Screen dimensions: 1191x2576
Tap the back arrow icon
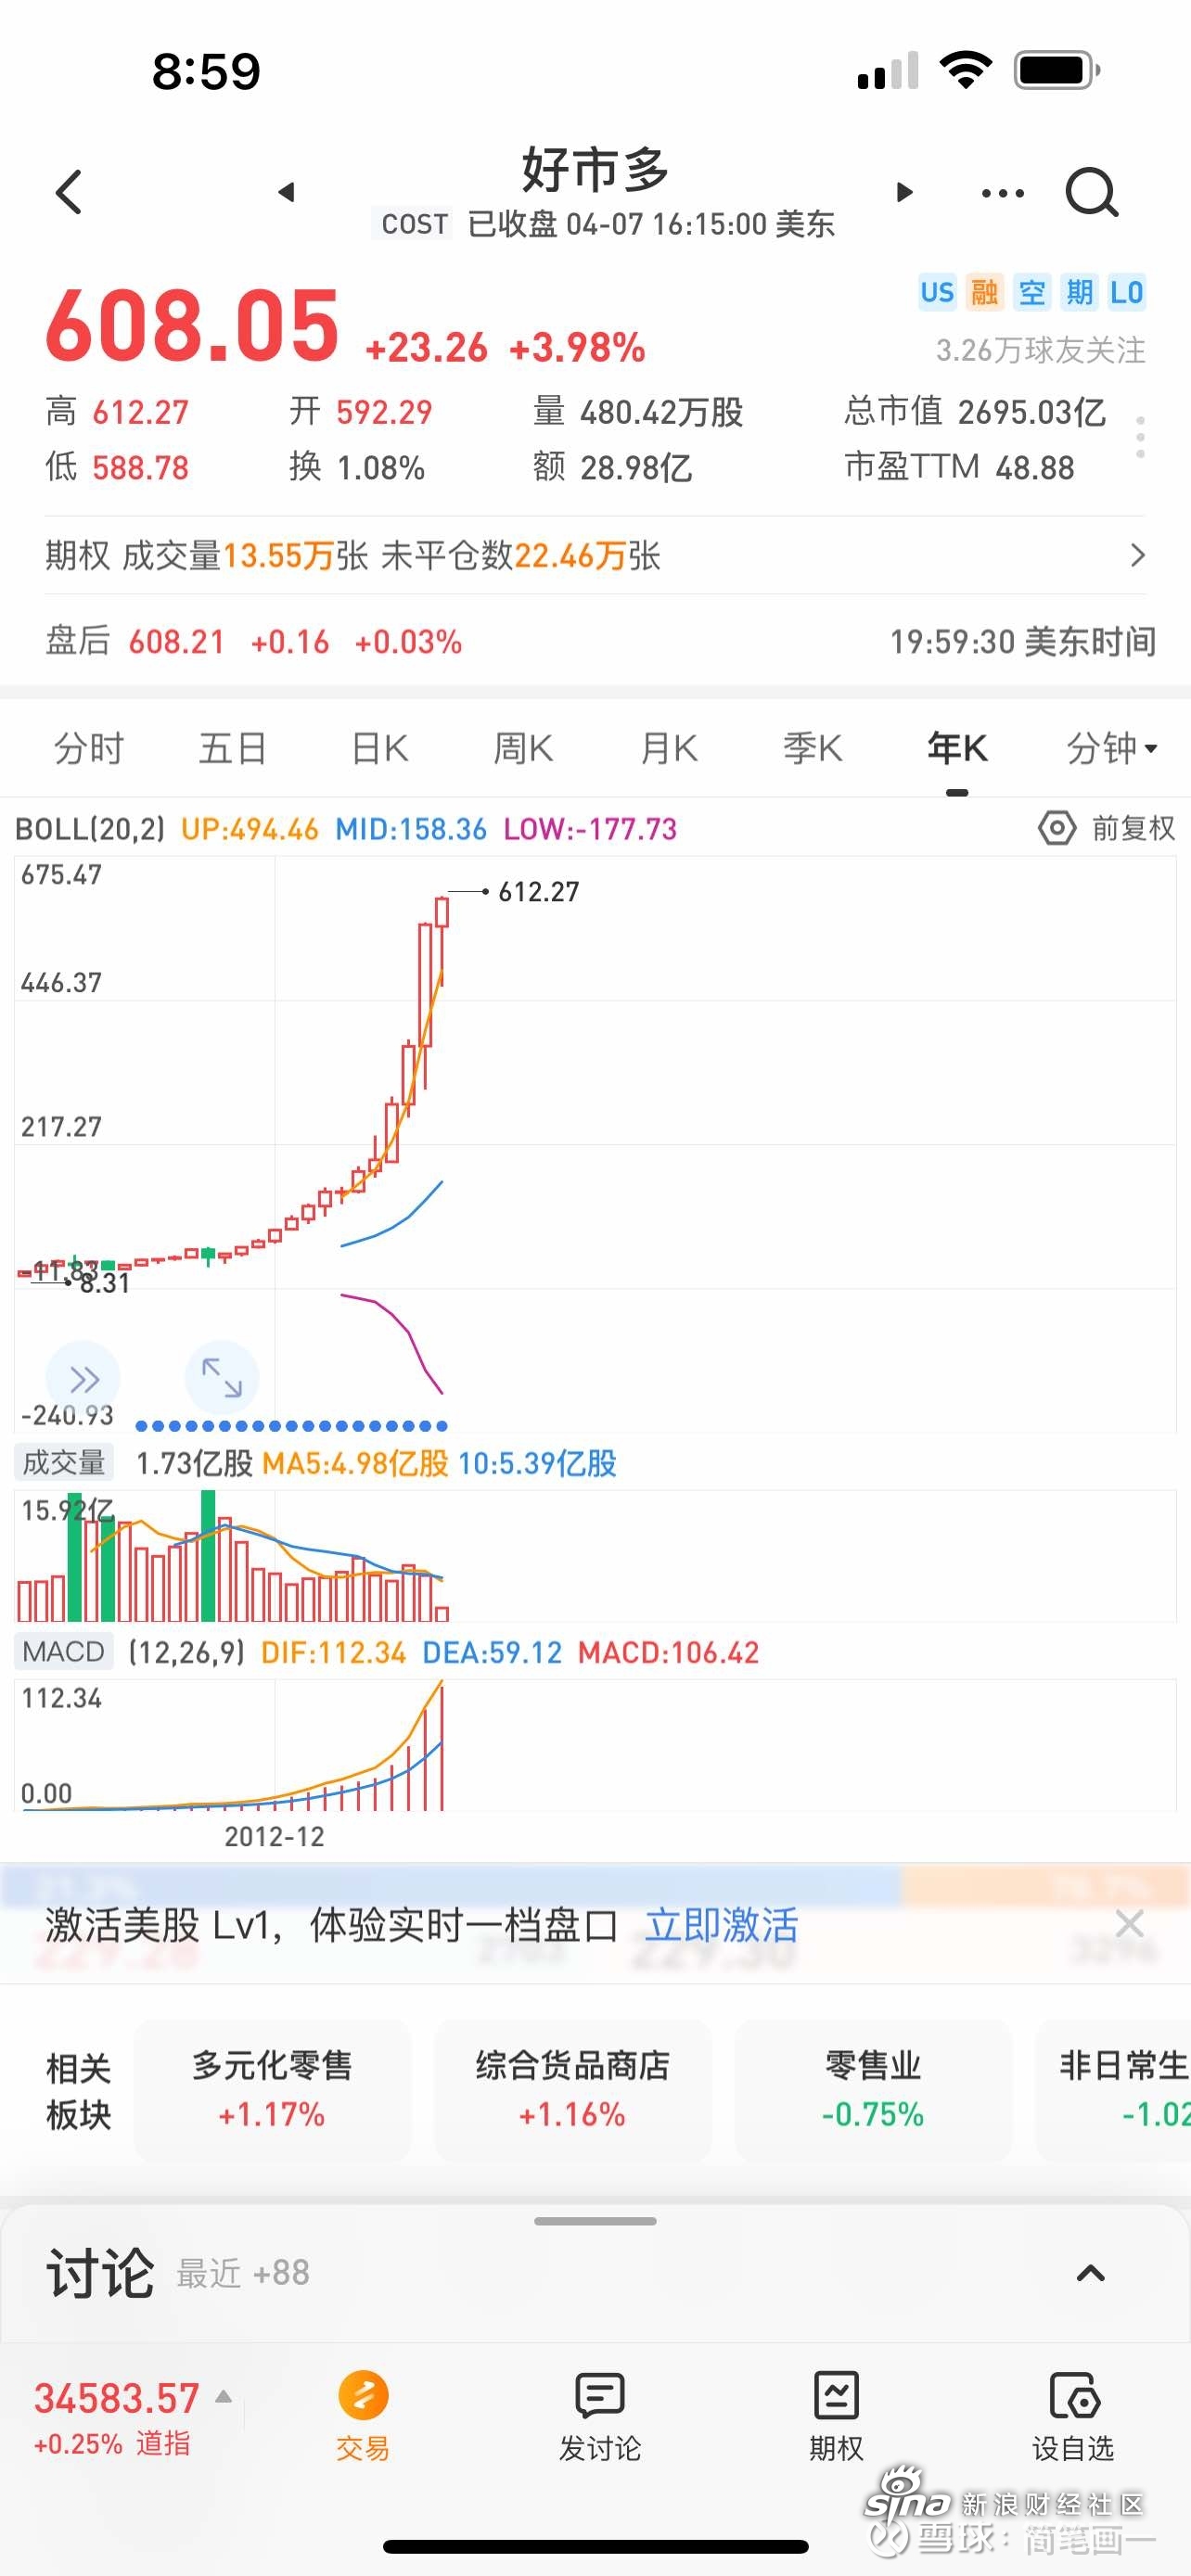pos(69,192)
